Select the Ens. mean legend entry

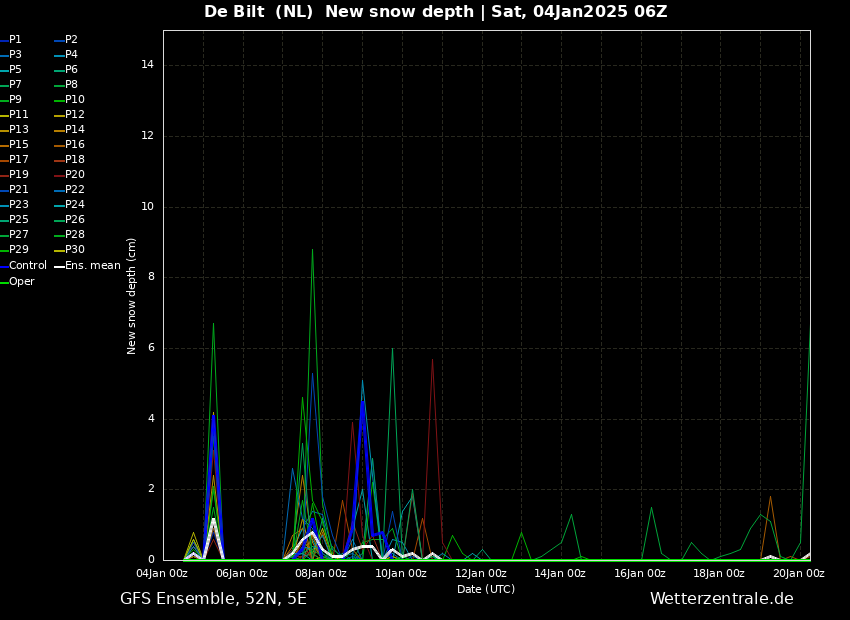pos(92,266)
